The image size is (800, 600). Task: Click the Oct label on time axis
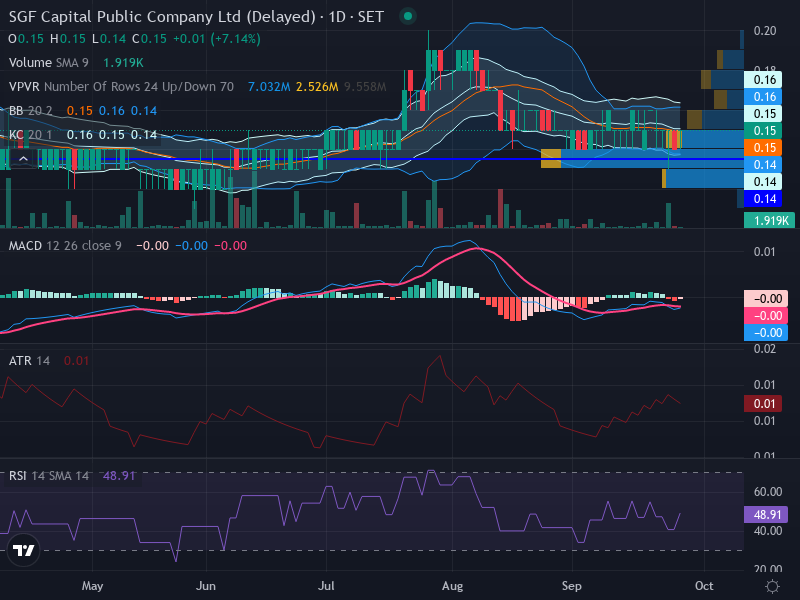[704, 586]
